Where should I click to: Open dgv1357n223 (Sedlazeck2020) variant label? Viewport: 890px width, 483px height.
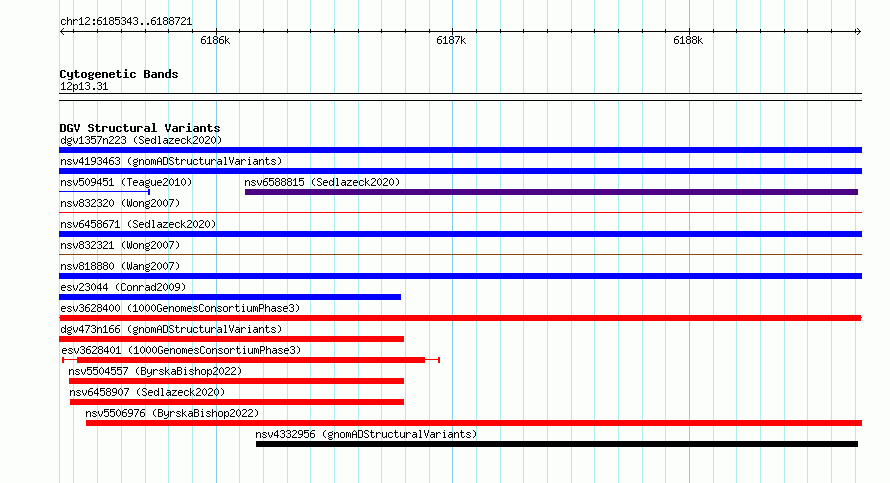pyautogui.click(x=141, y=140)
